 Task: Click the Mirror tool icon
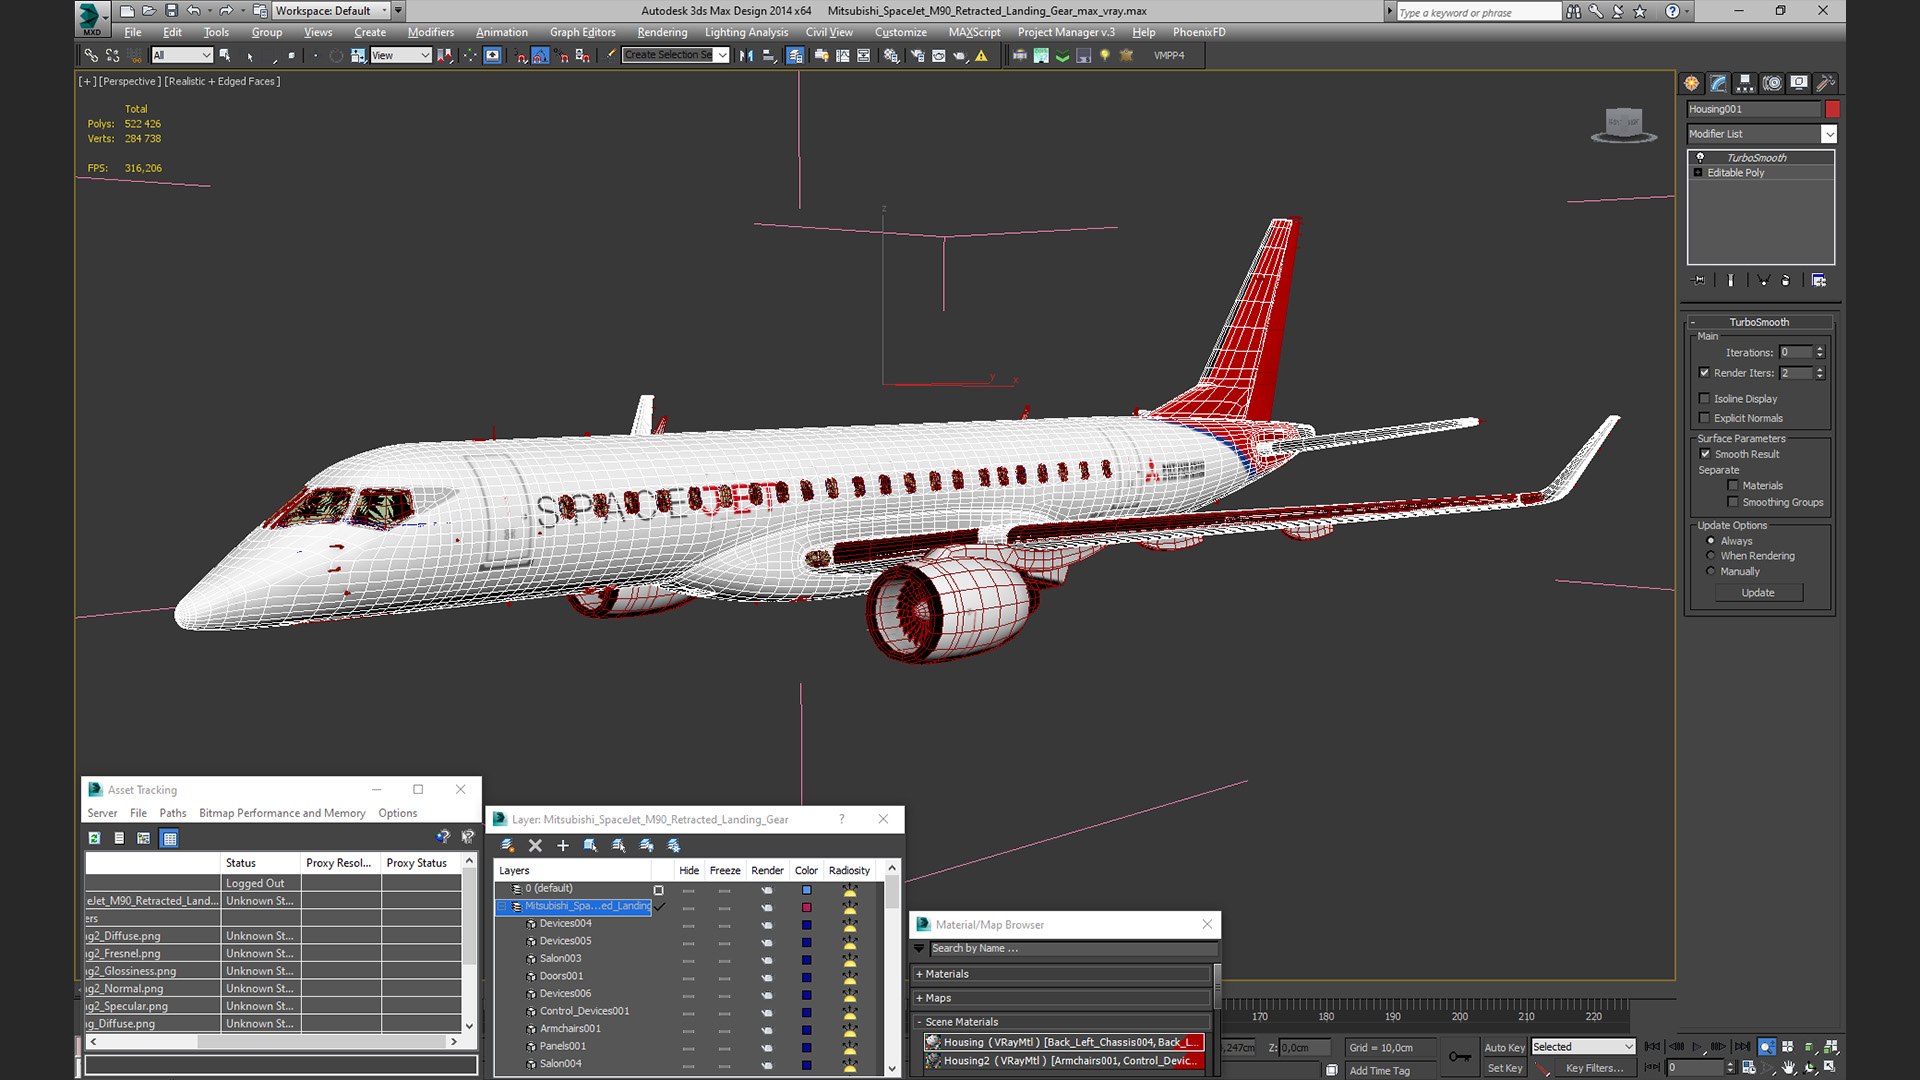pyautogui.click(x=746, y=55)
